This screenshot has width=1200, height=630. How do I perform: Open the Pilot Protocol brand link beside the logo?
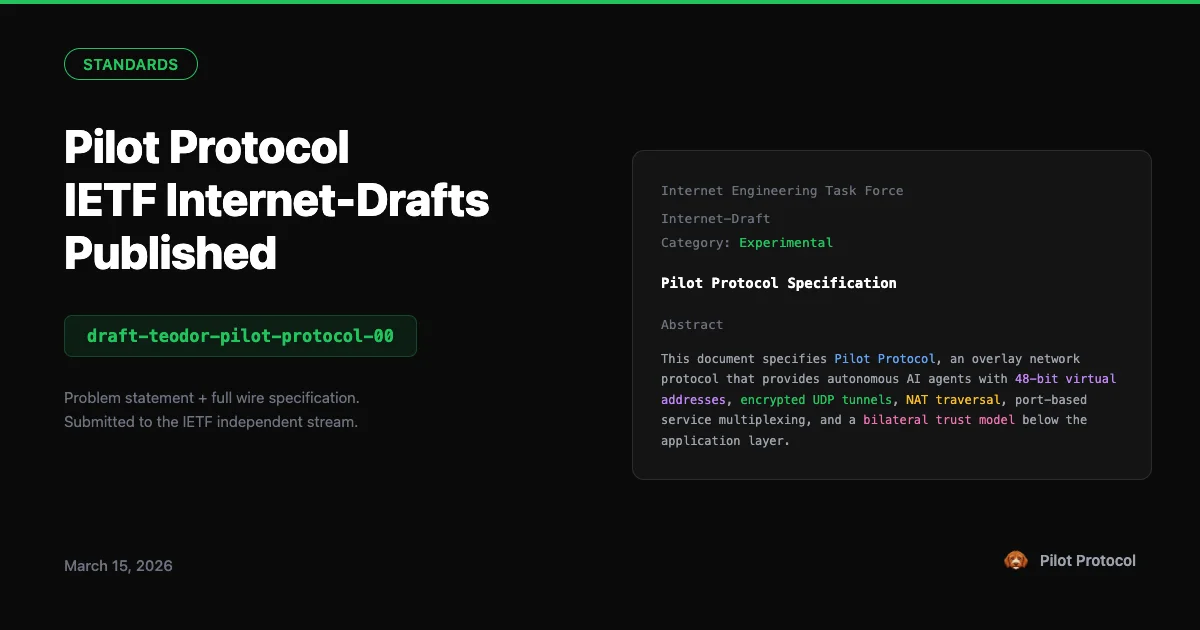click(x=1088, y=560)
